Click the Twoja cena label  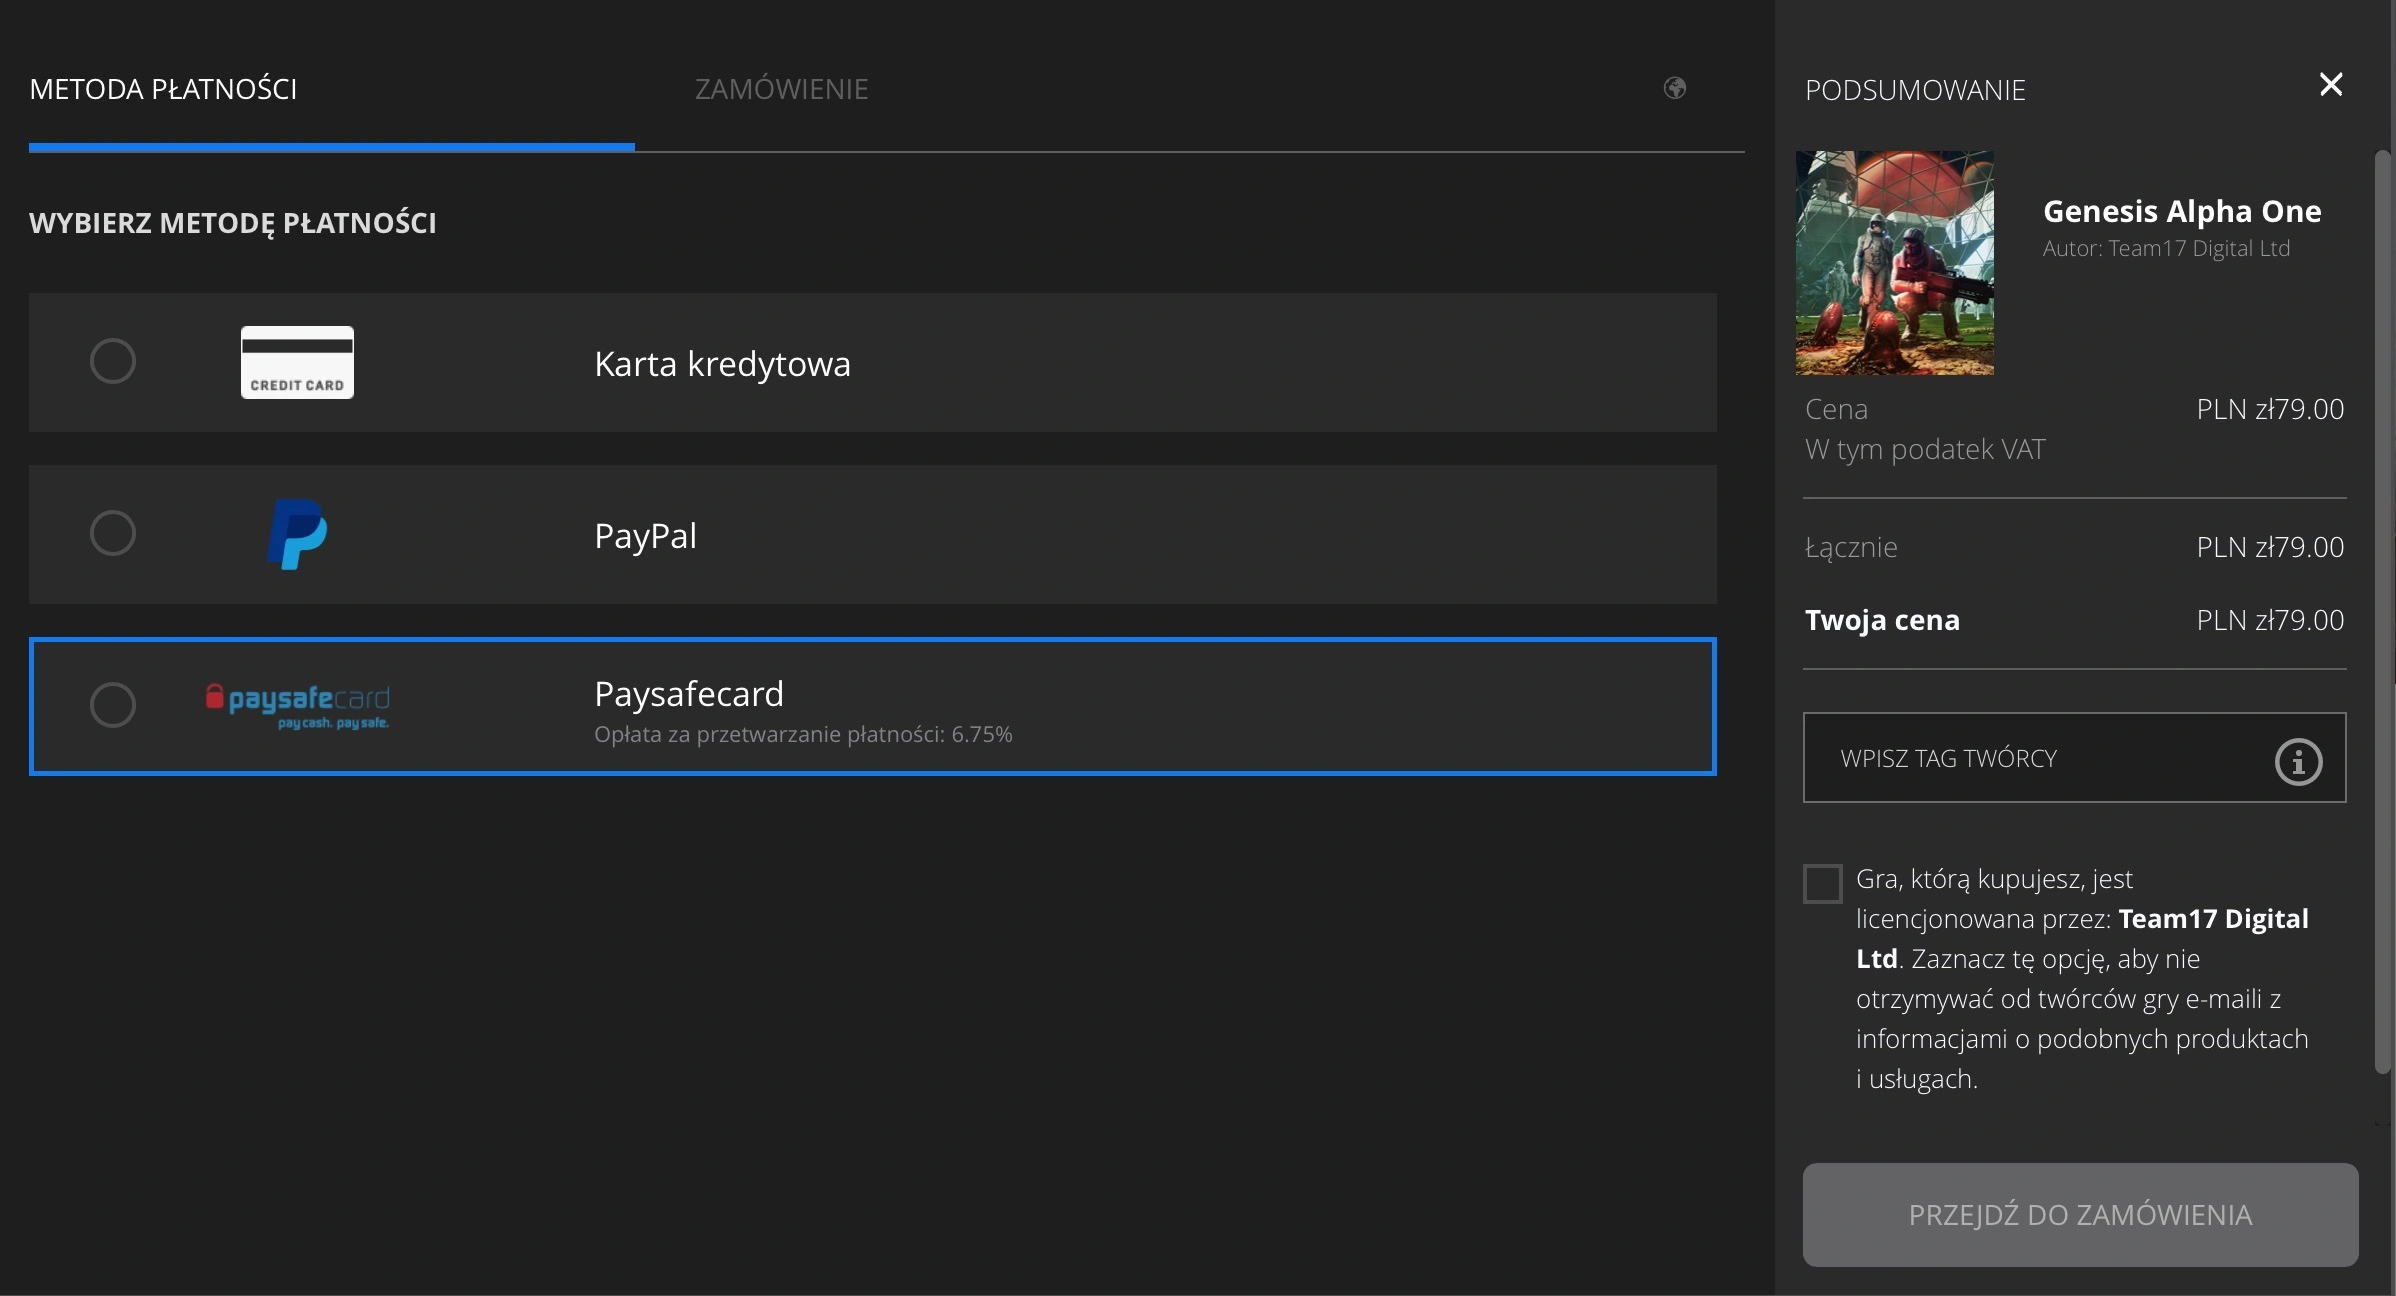point(1882,620)
